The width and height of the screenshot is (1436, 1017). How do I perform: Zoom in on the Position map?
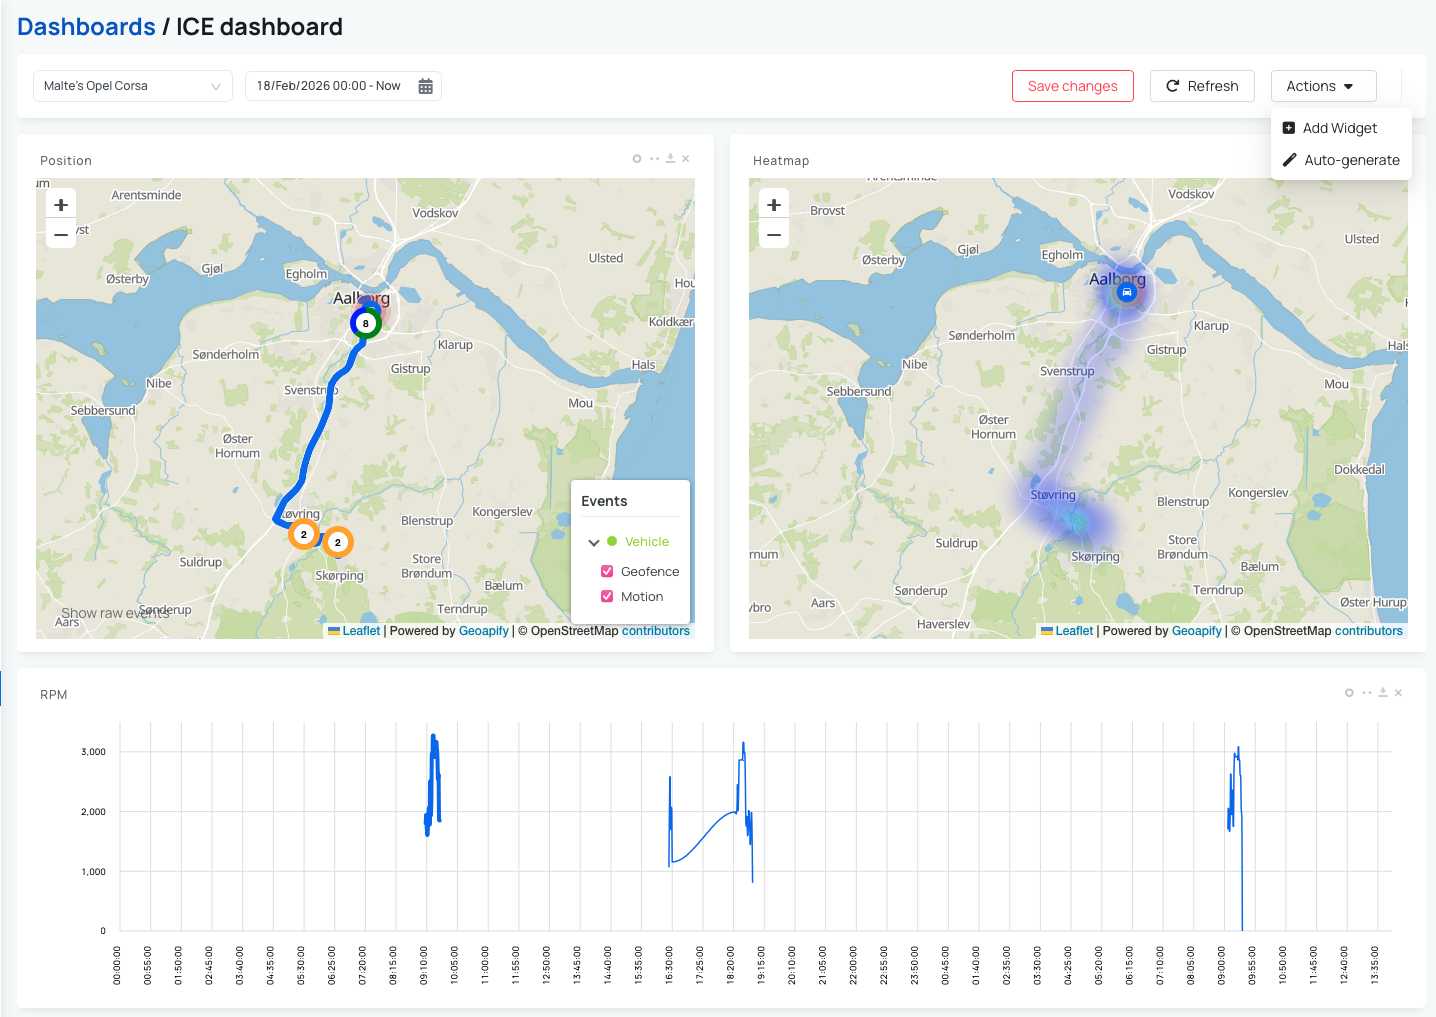(x=61, y=204)
